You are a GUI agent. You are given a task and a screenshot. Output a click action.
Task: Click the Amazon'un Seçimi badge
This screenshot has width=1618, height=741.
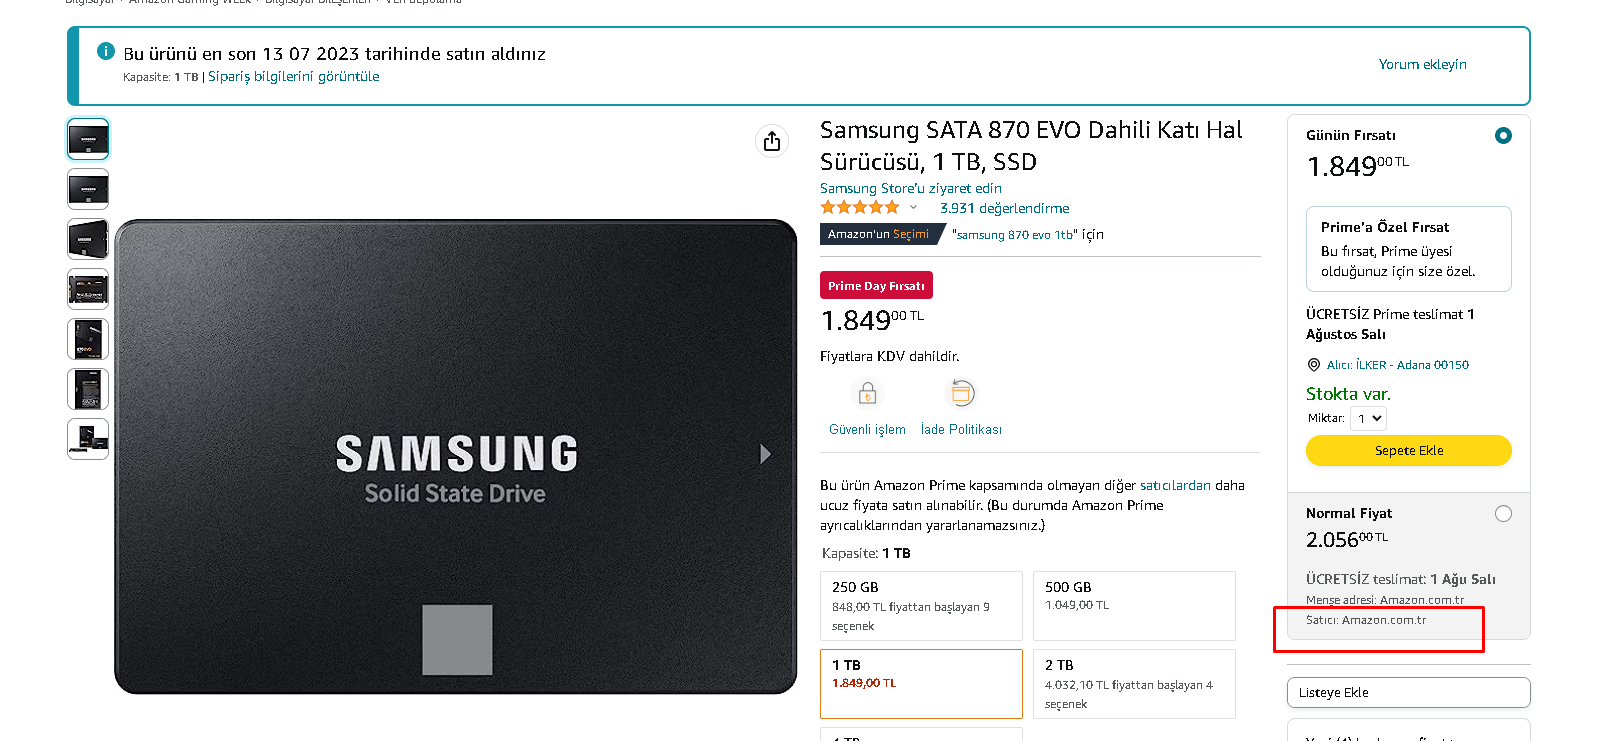(880, 234)
